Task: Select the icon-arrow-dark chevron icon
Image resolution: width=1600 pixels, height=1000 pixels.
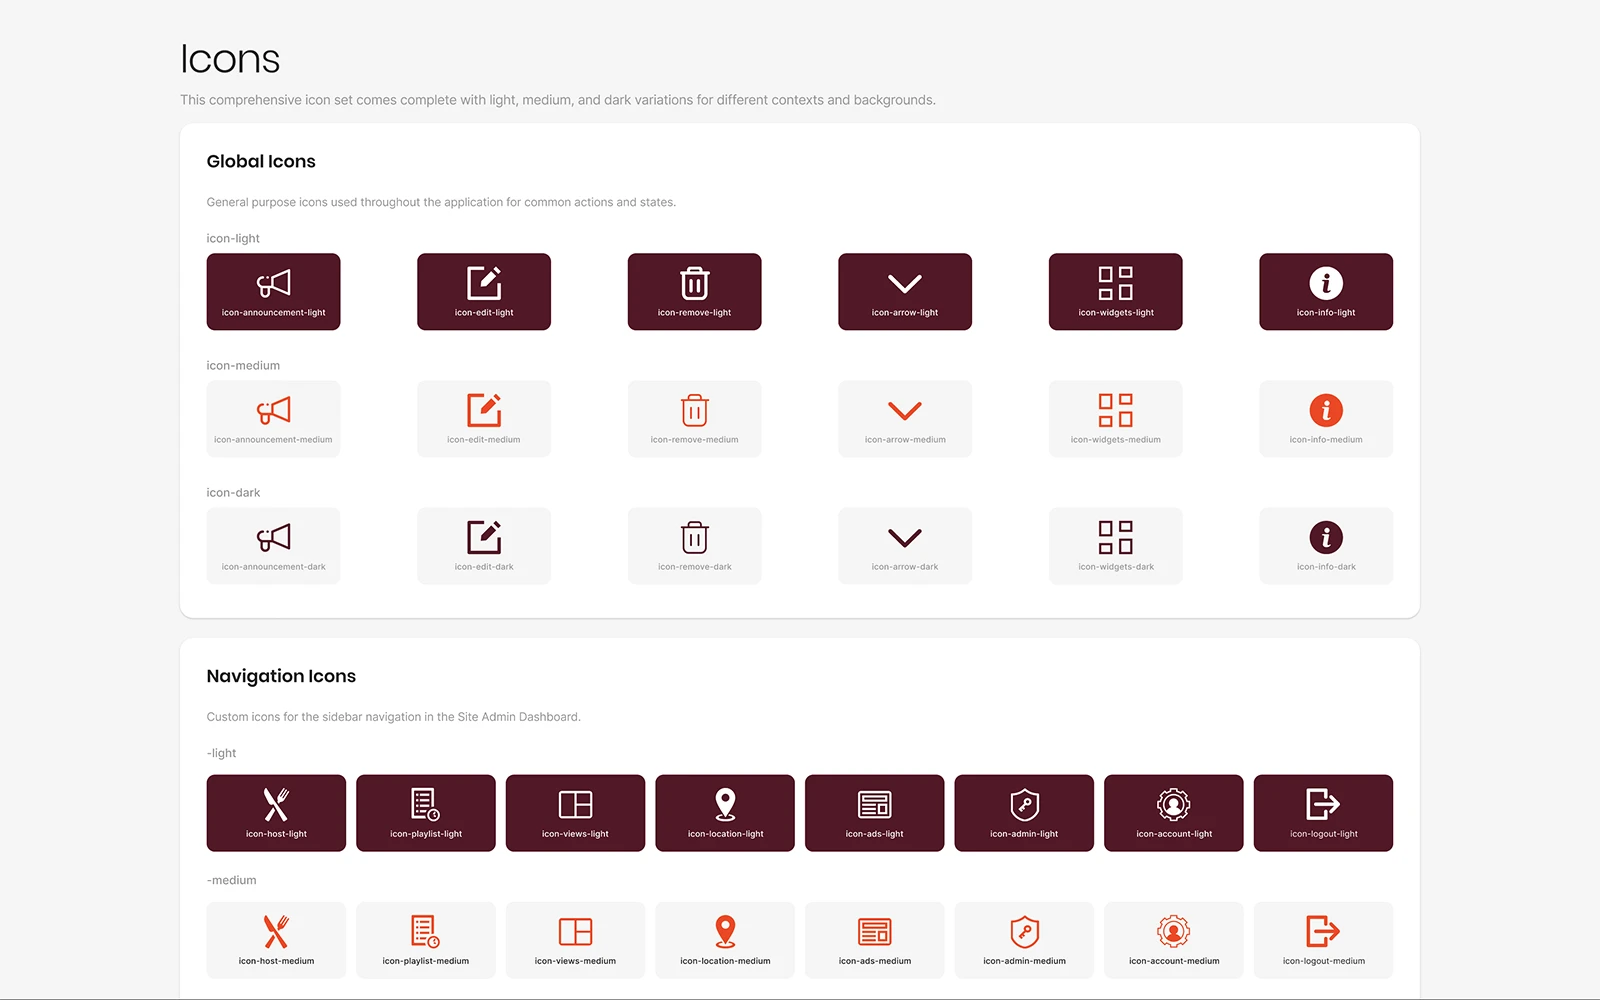Action: point(905,538)
